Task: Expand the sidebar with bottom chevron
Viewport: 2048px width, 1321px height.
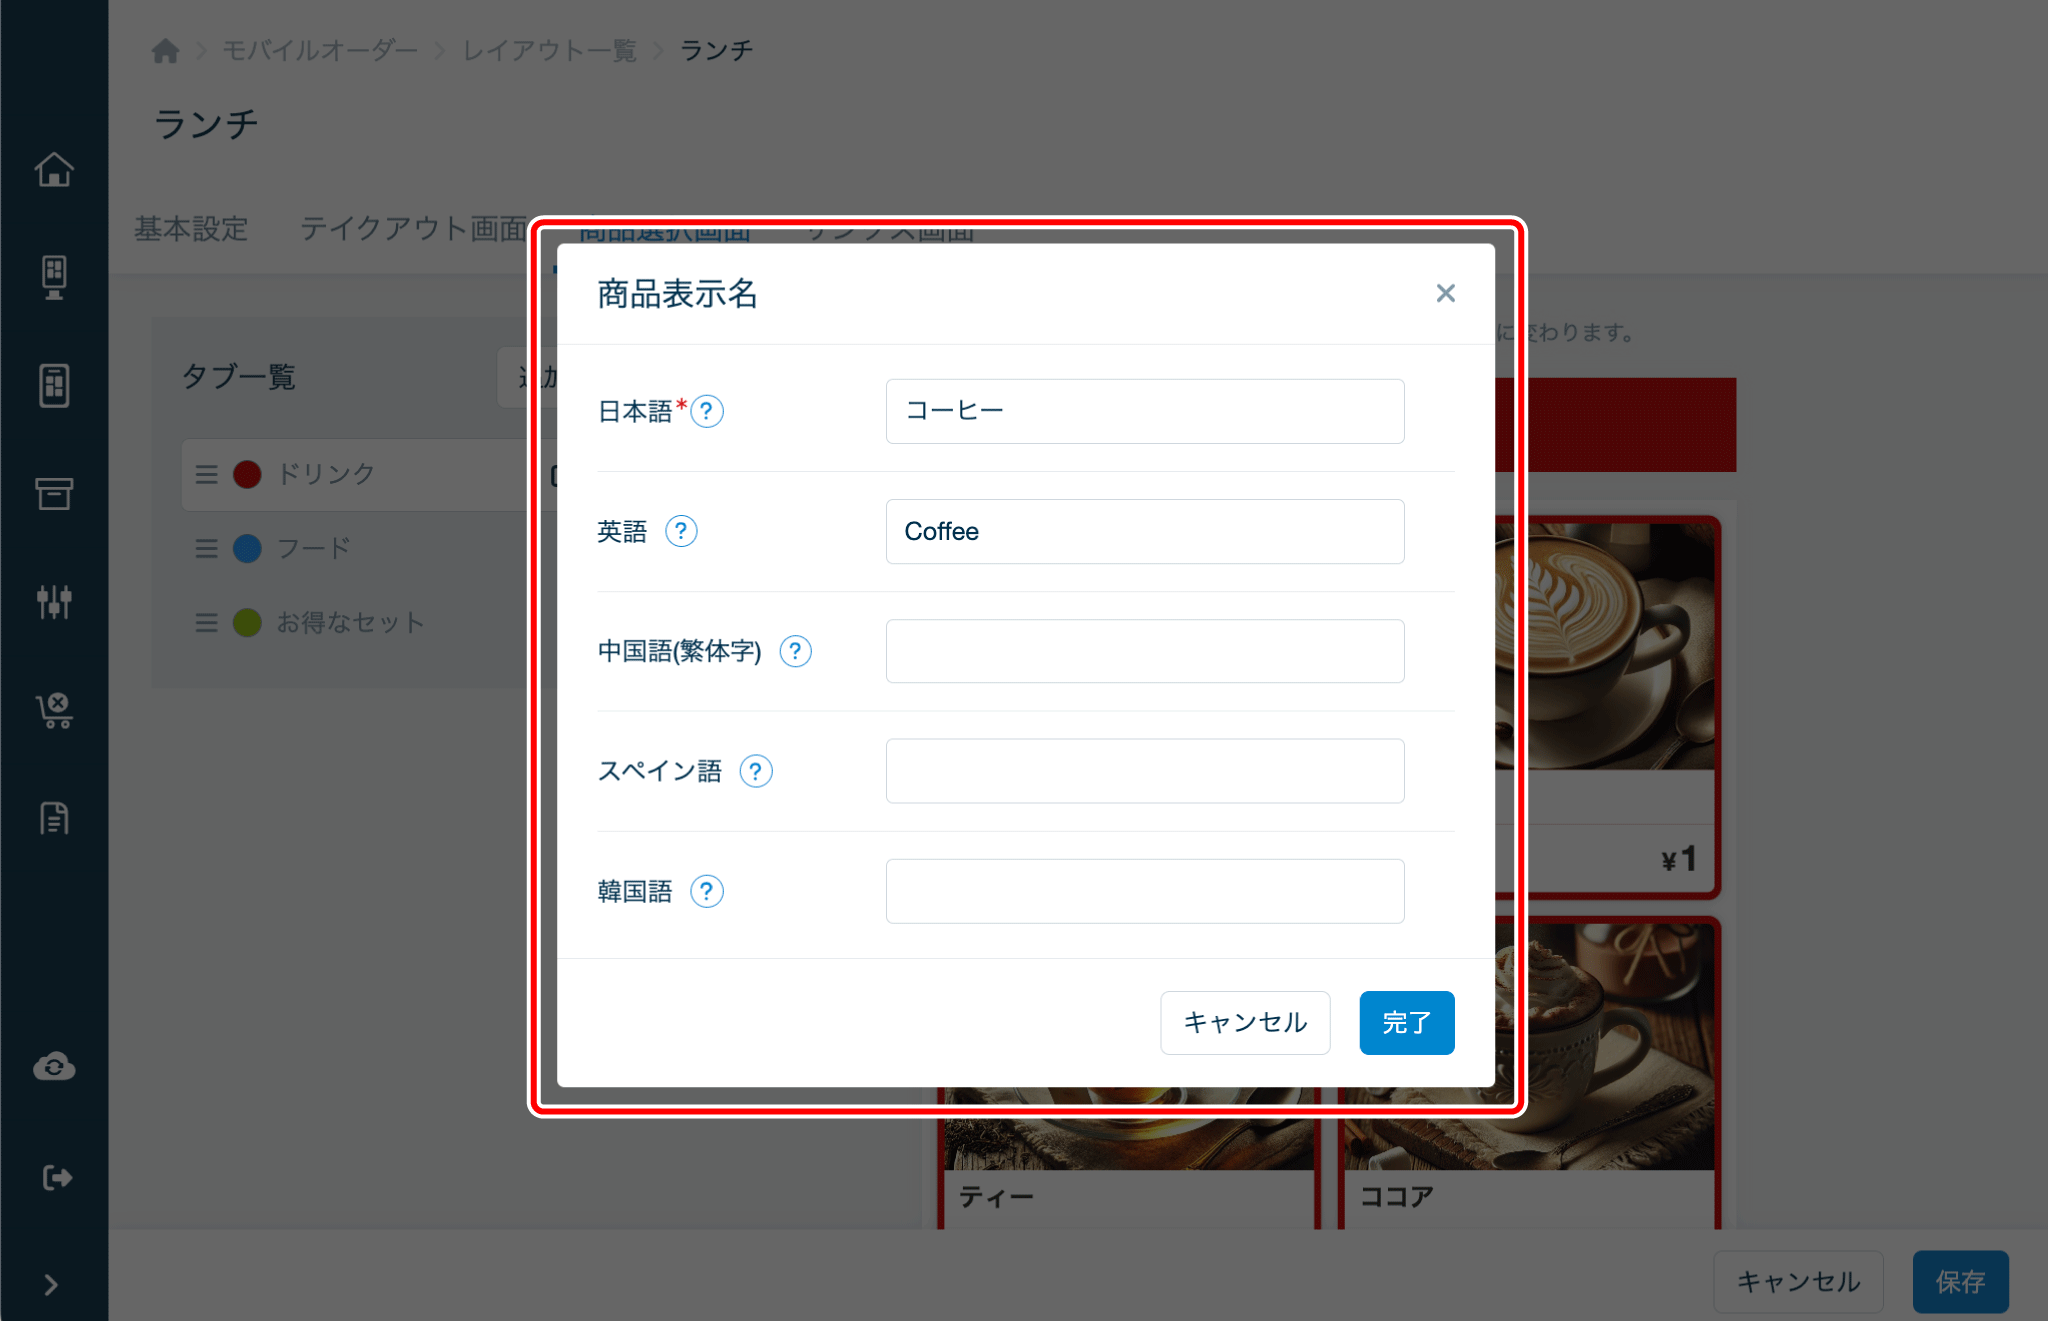Action: 51,1285
